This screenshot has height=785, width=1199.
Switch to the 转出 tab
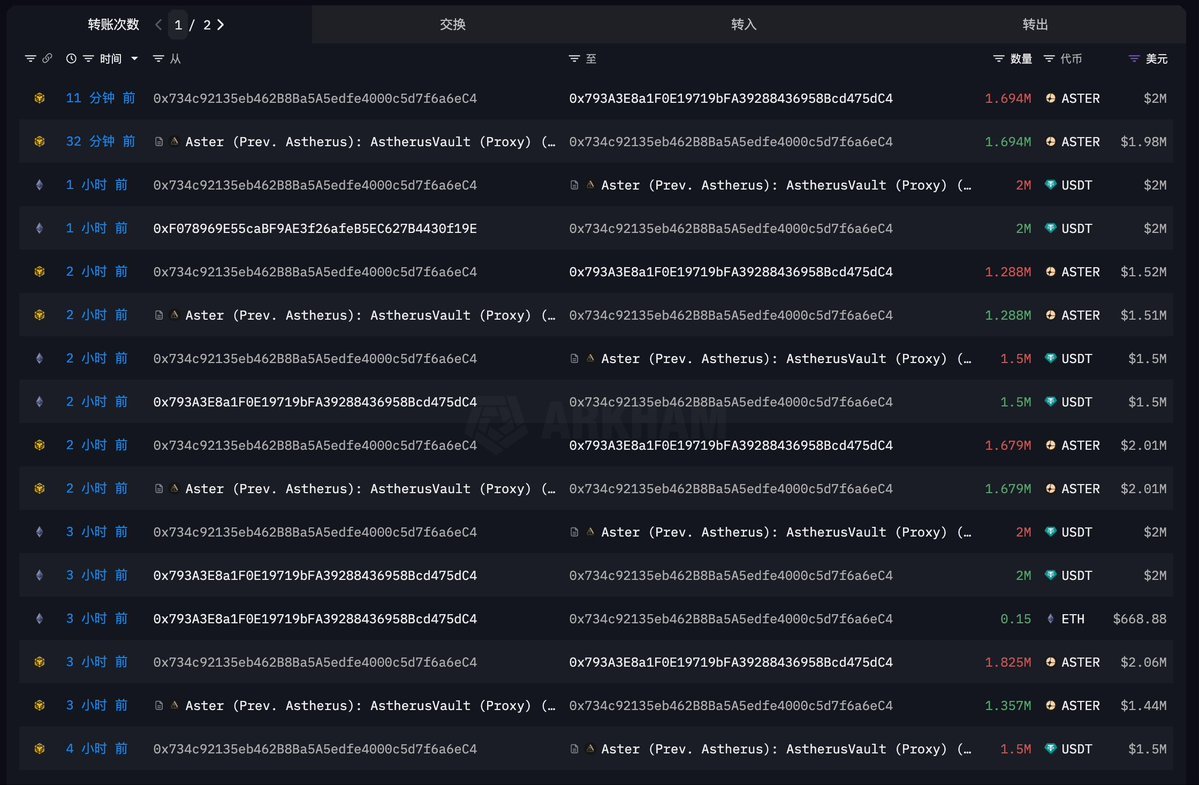point(1035,24)
